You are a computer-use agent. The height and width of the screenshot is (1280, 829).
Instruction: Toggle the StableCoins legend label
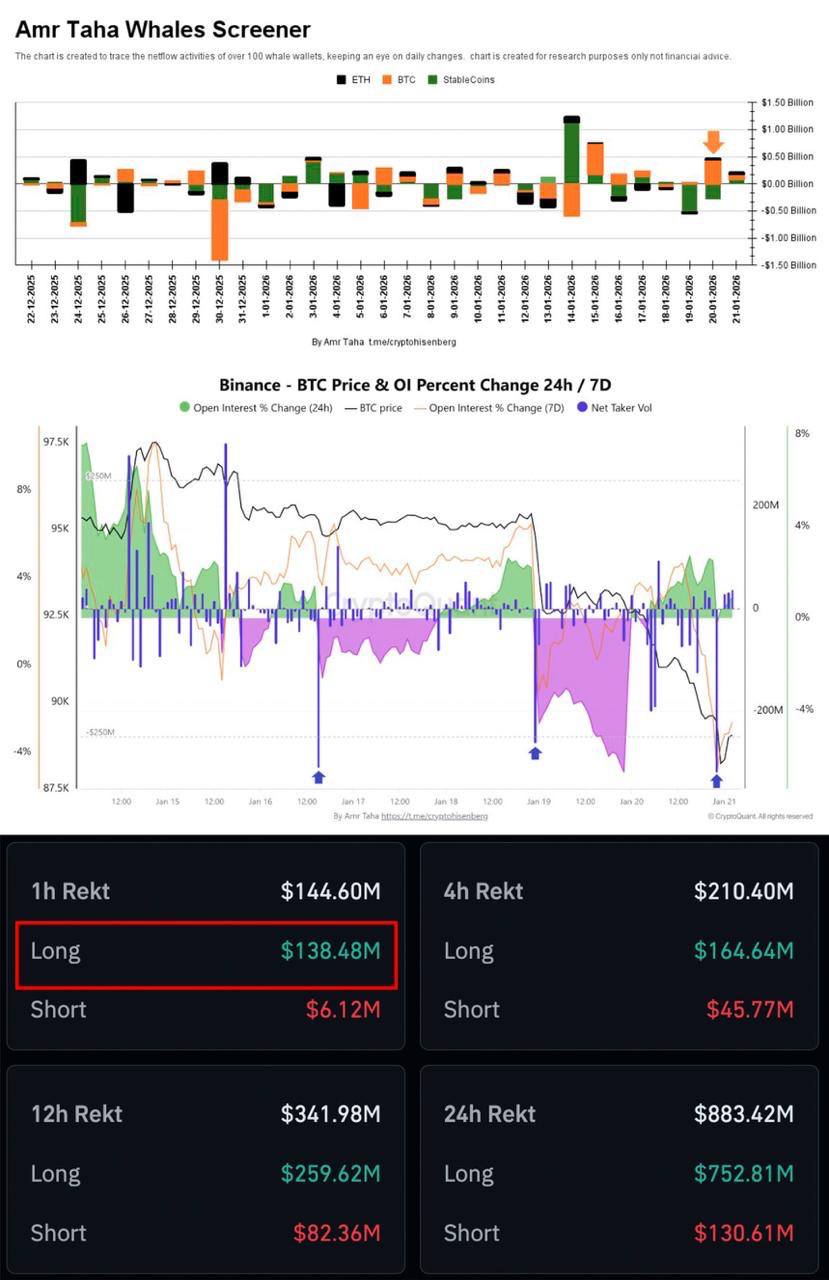coord(468,79)
